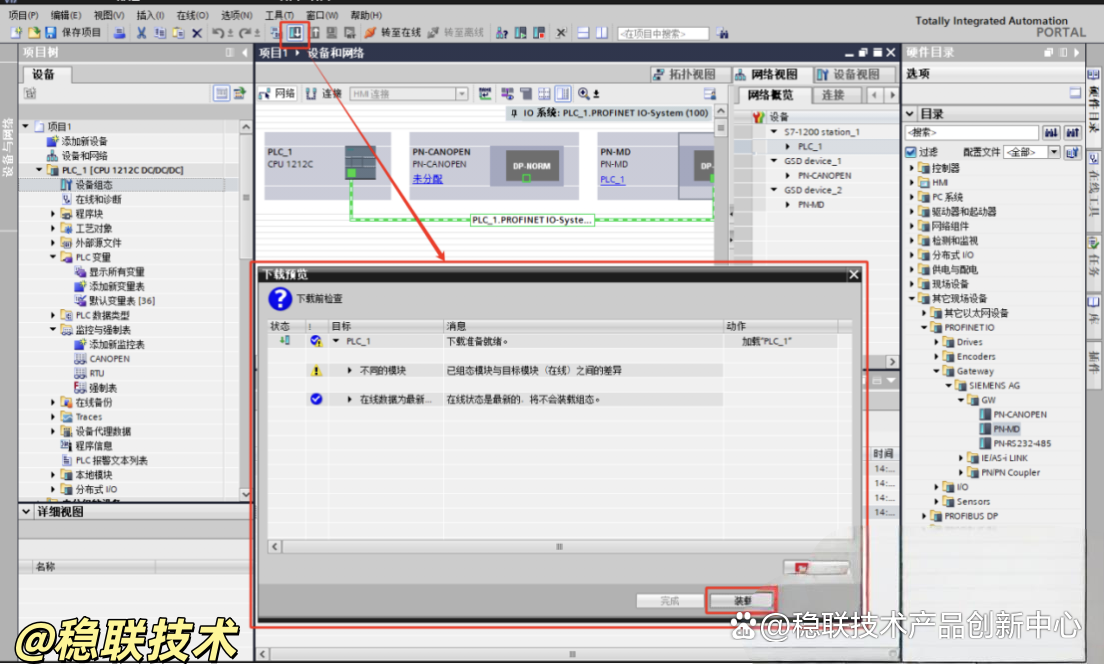The height and width of the screenshot is (664, 1104).
Task: Click the 完成 finish button
Action: [x=669, y=601]
